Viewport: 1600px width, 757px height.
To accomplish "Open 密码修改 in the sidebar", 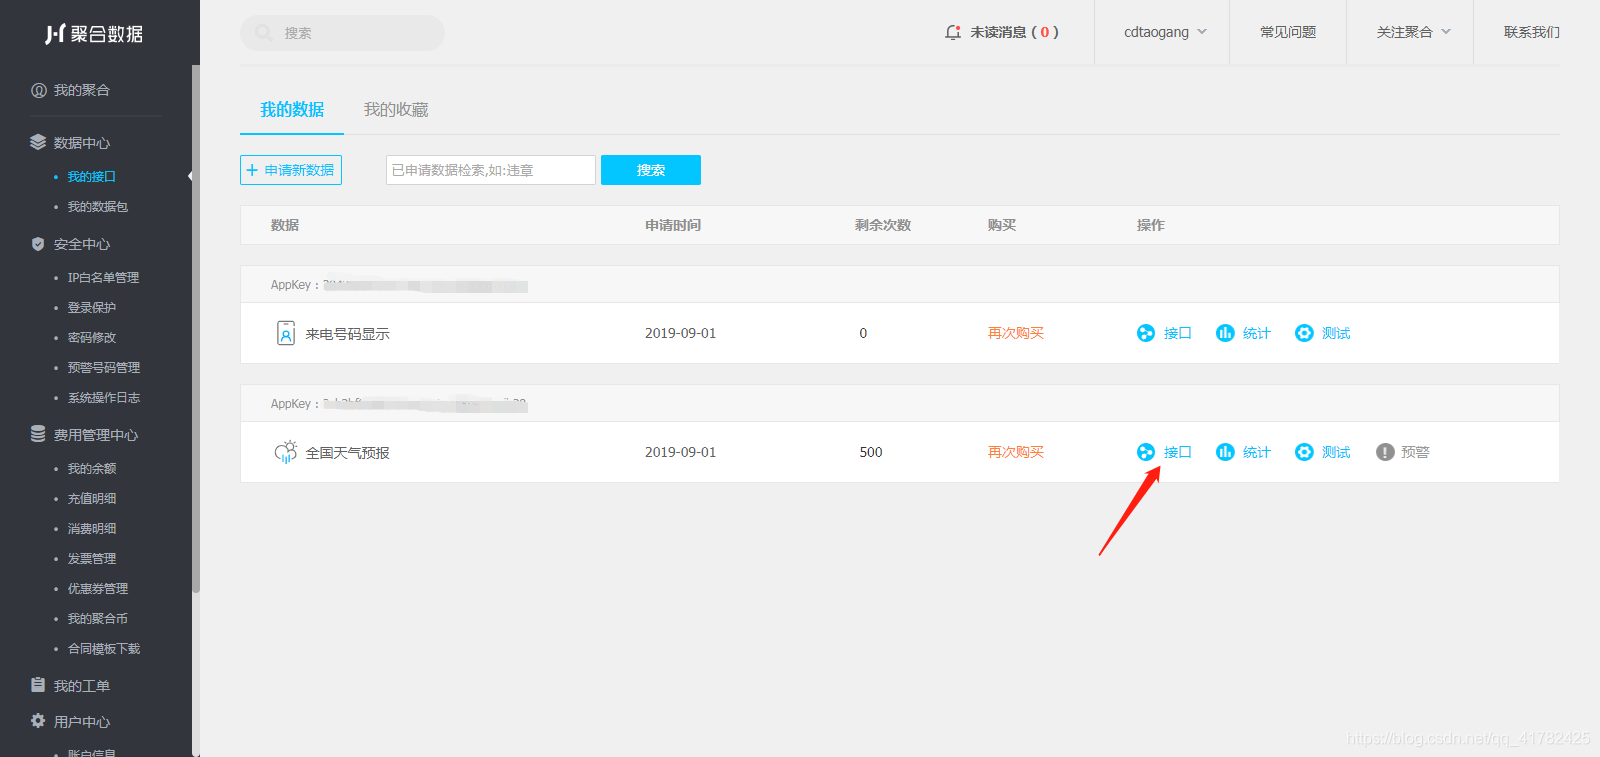I will click(92, 338).
